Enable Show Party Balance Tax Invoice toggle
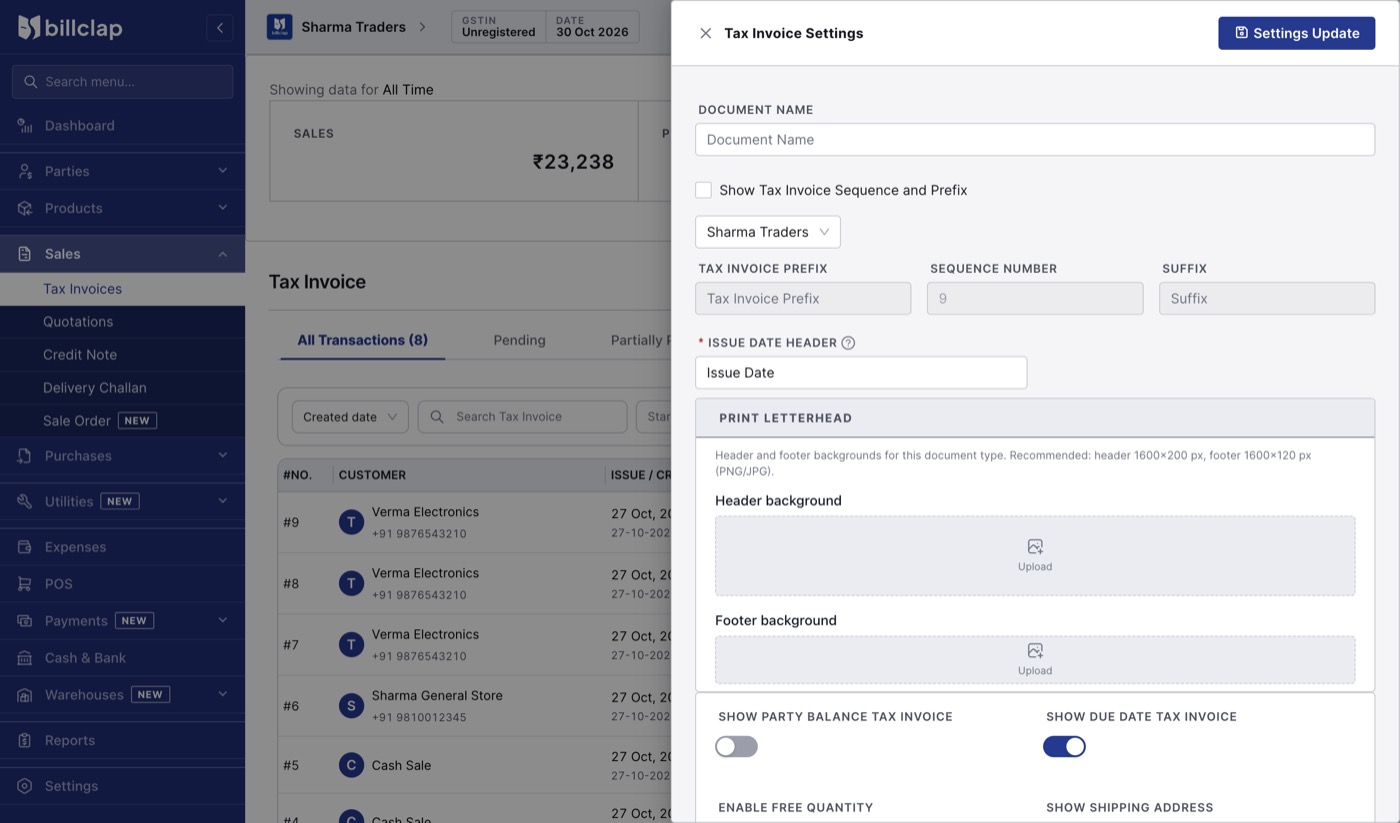 [x=736, y=746]
